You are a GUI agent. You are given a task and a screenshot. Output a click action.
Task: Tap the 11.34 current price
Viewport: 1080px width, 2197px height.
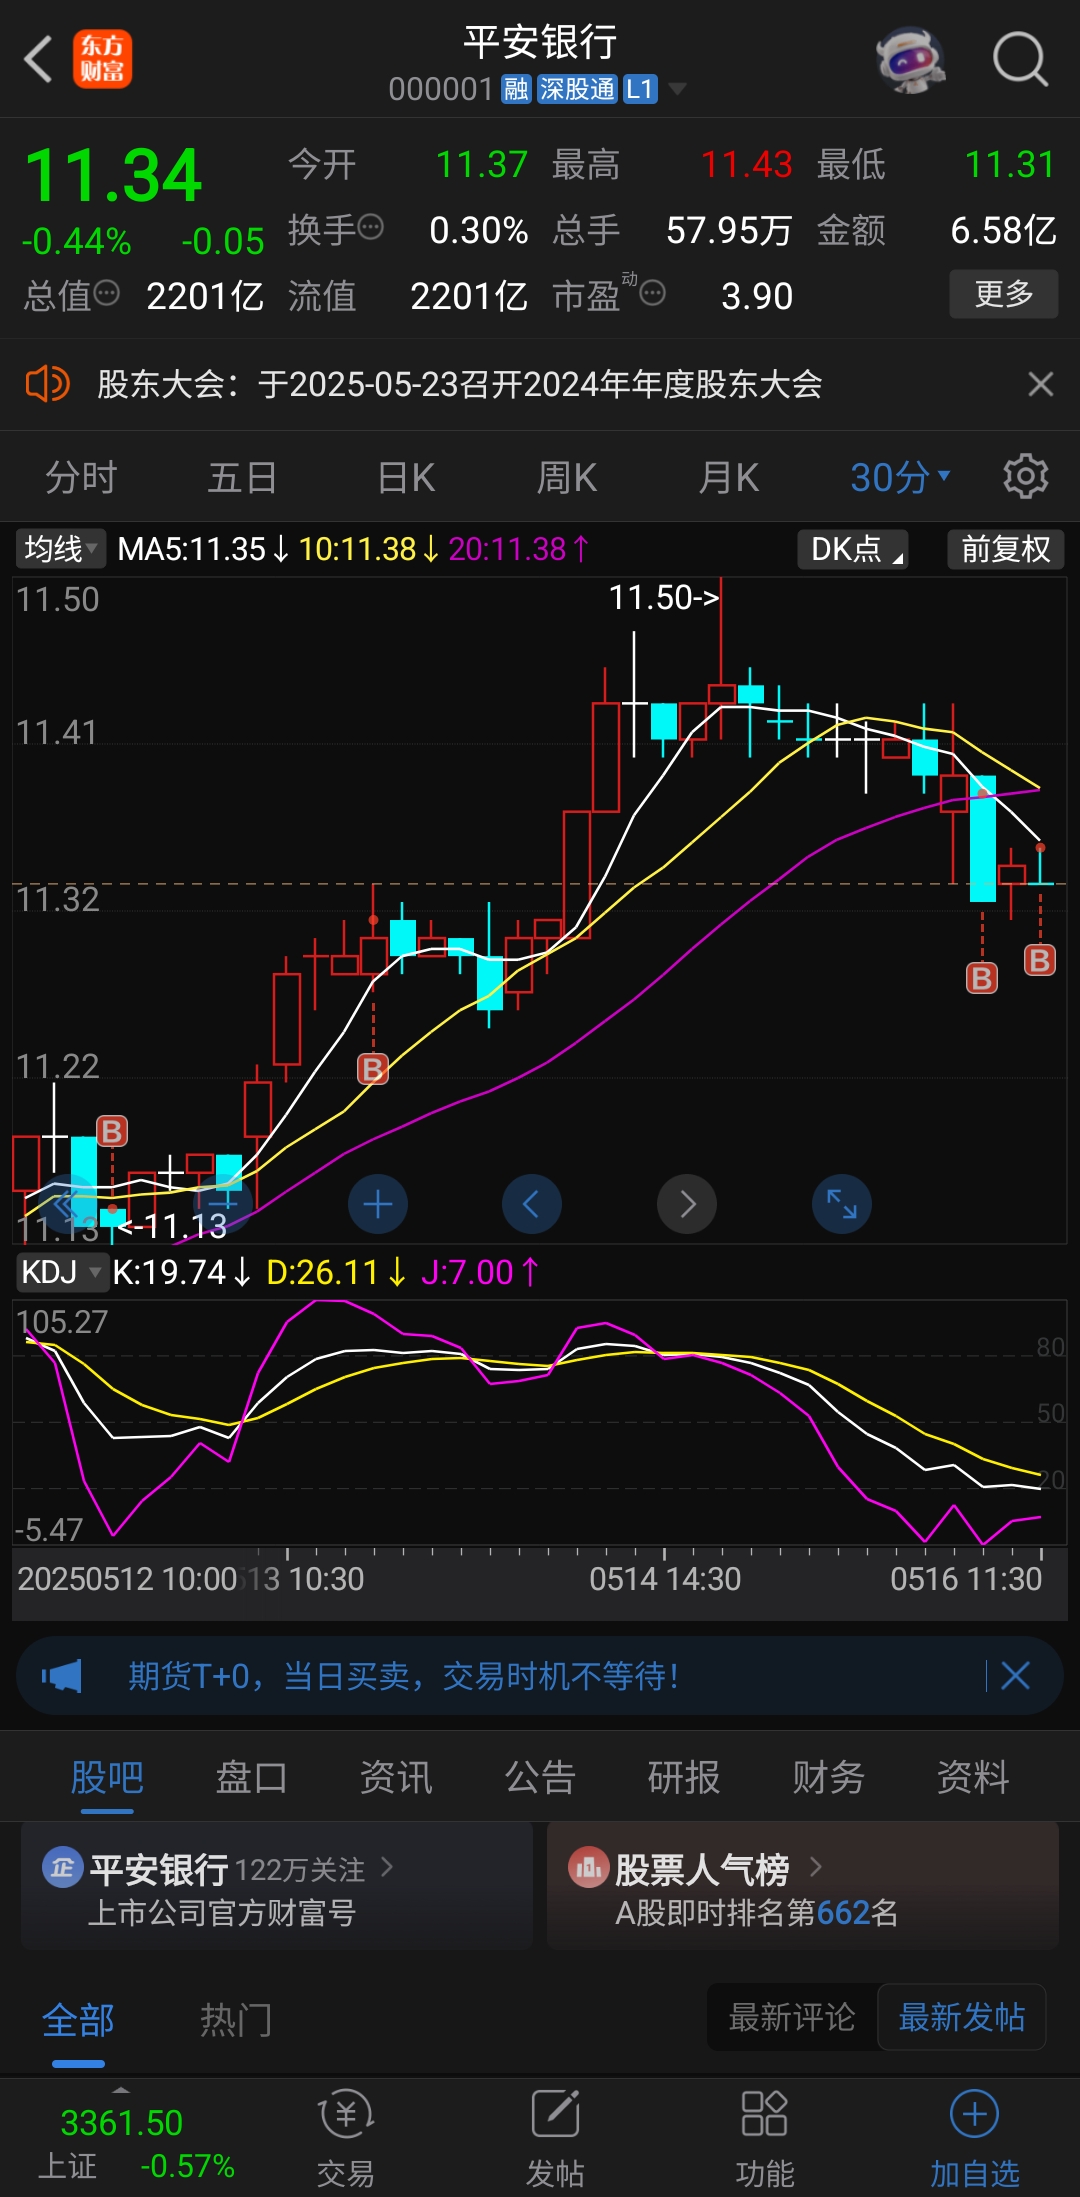(x=113, y=176)
